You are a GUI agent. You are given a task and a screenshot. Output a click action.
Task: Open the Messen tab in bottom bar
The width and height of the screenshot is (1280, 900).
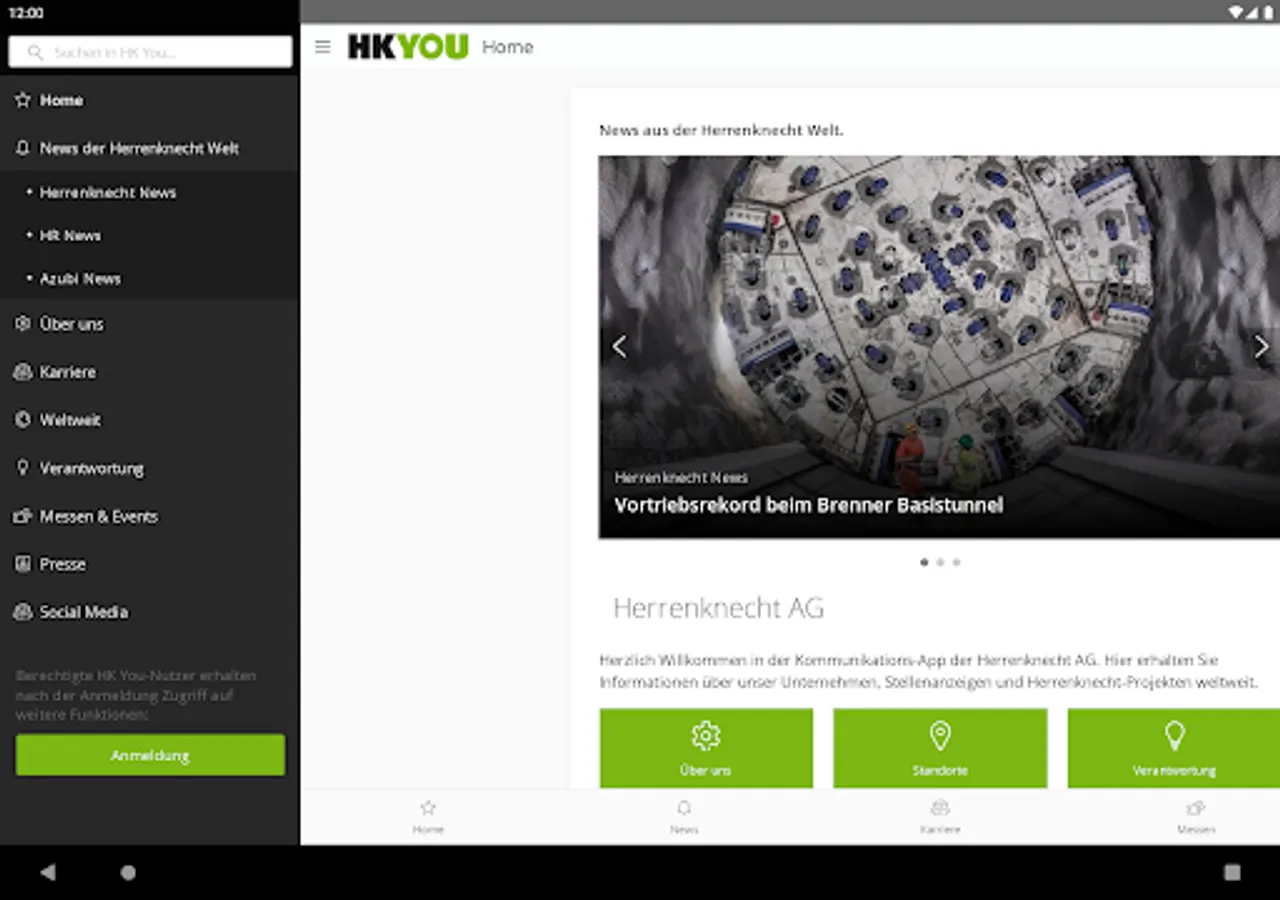[1196, 817]
